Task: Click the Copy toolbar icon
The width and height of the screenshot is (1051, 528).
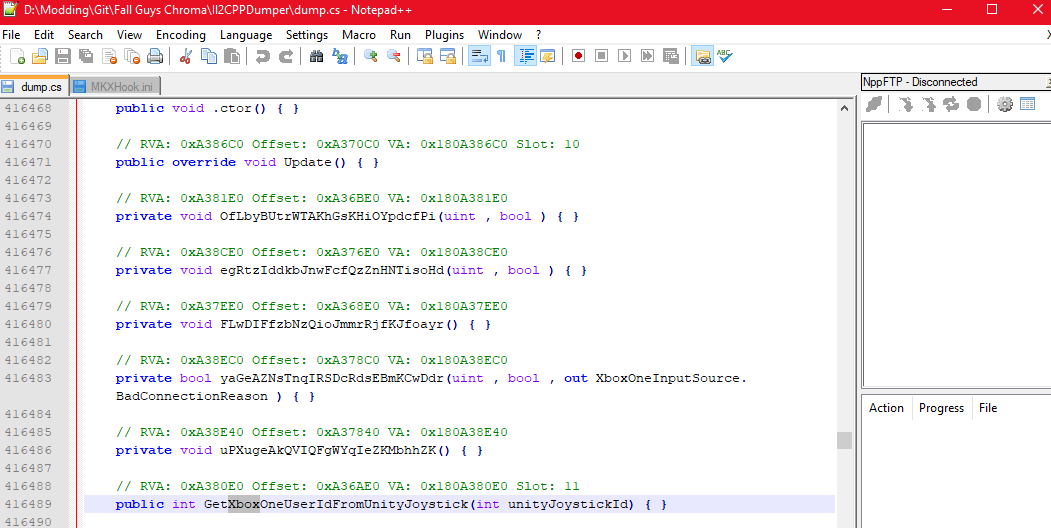Action: (x=209, y=57)
